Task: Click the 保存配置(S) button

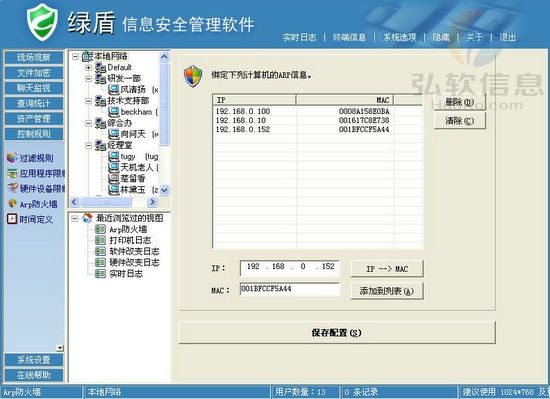Action: click(337, 332)
